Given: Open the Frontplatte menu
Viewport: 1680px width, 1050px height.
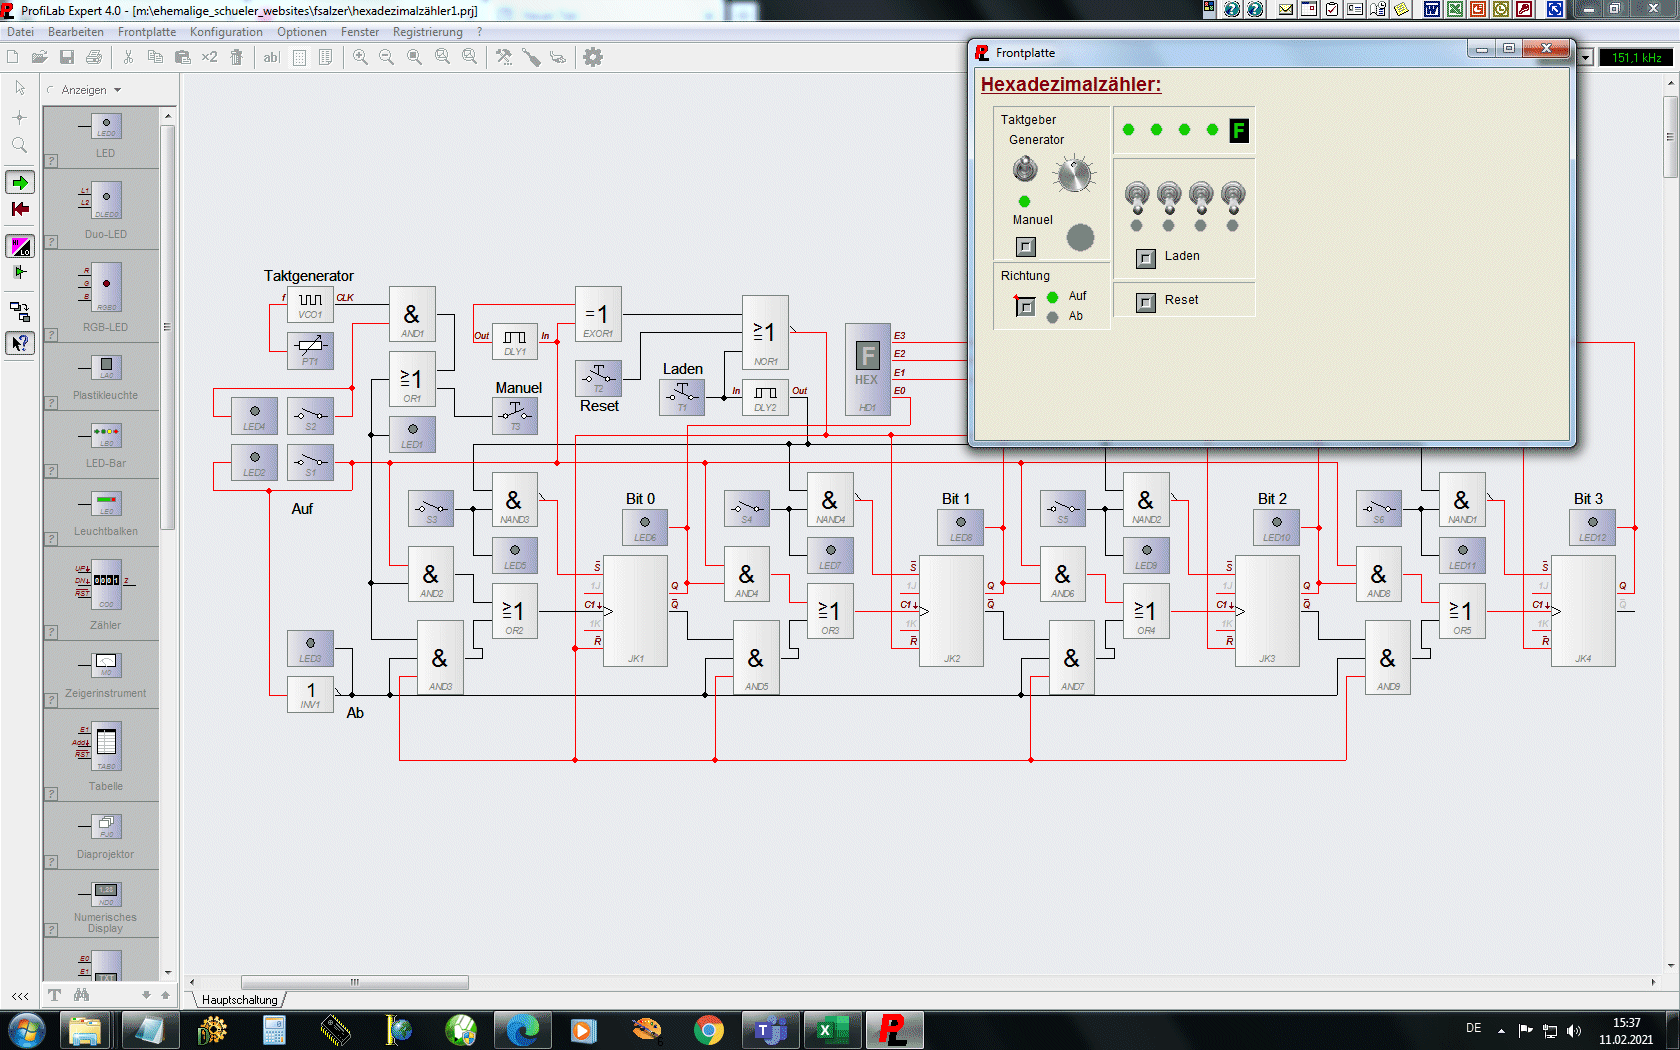Looking at the screenshot, I should (x=147, y=32).
